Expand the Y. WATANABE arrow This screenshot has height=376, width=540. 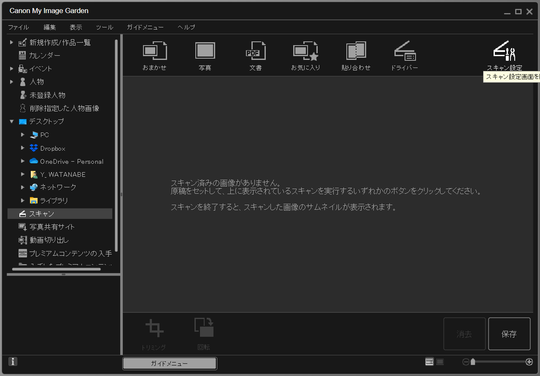point(22,174)
